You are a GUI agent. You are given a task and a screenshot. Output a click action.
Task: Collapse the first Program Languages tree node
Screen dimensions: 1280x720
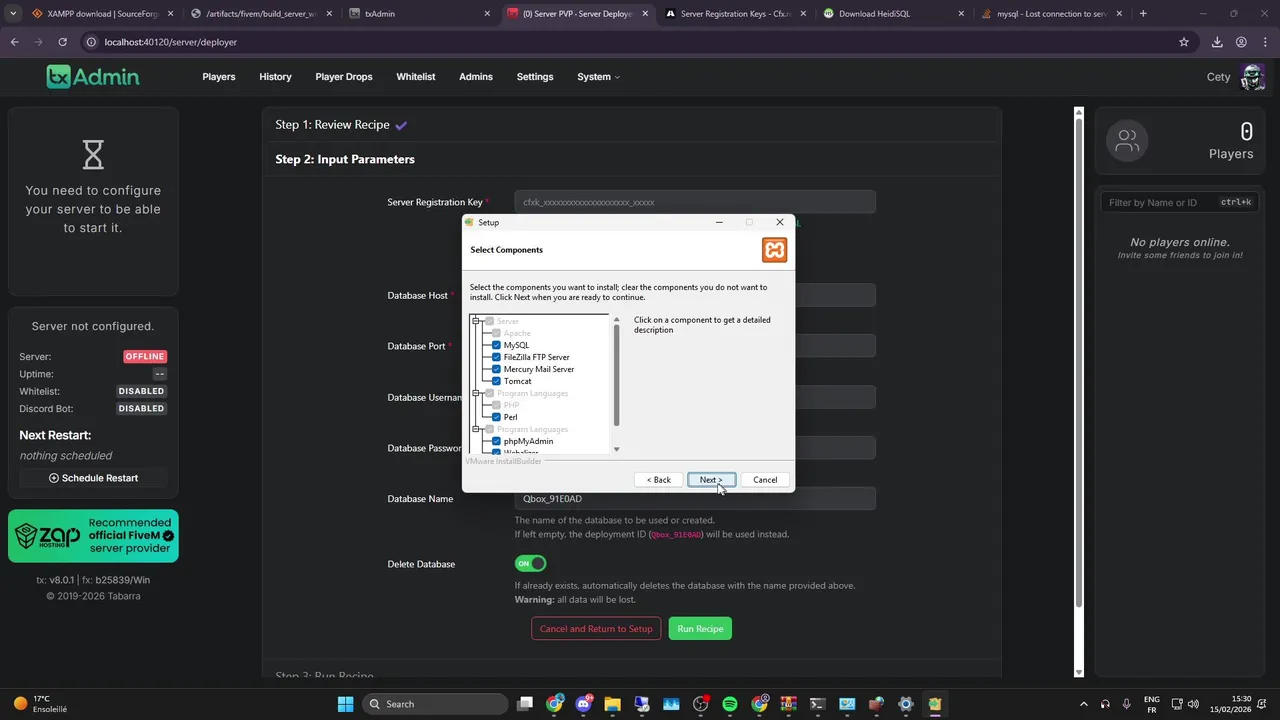477,393
